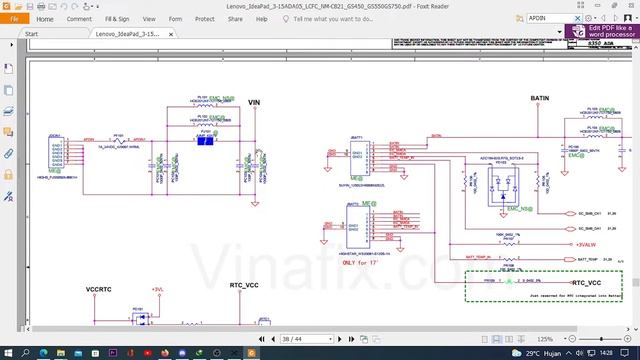
Task: Click the zoom in plus button
Action: (x=628, y=339)
